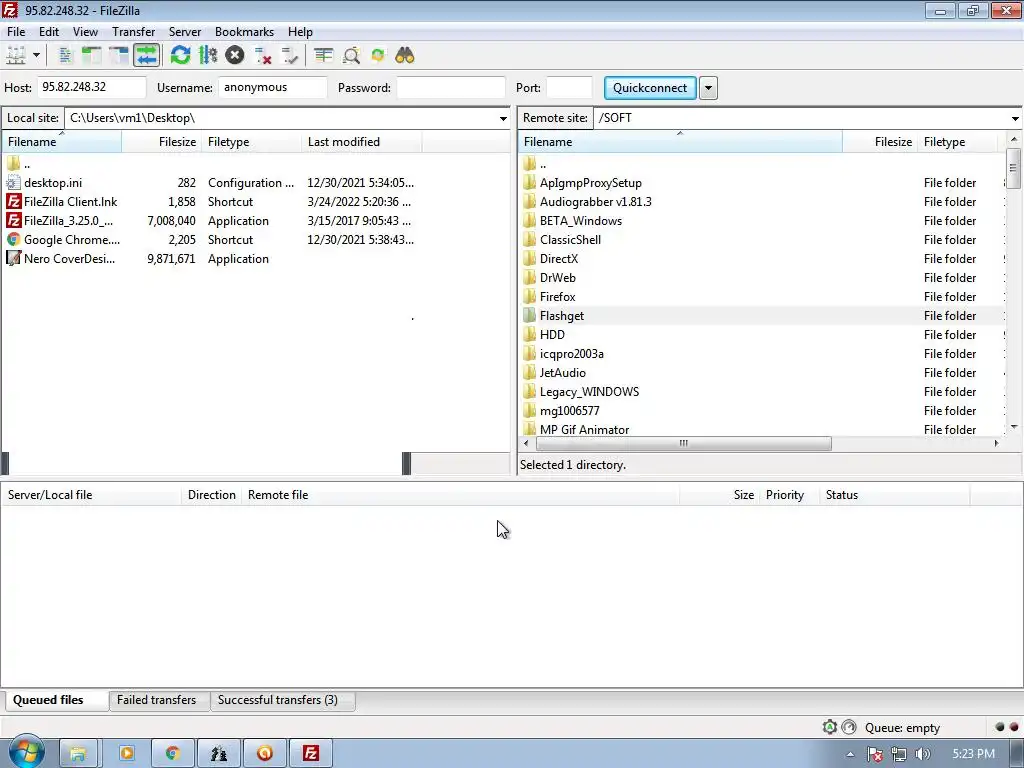This screenshot has width=1024, height=768.
Task: Expand the Local site path dropdown
Action: tap(503, 118)
